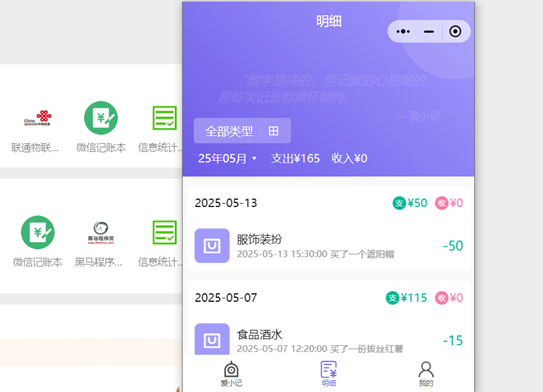Click the pink 收 badge for 2025-05-13

point(442,203)
